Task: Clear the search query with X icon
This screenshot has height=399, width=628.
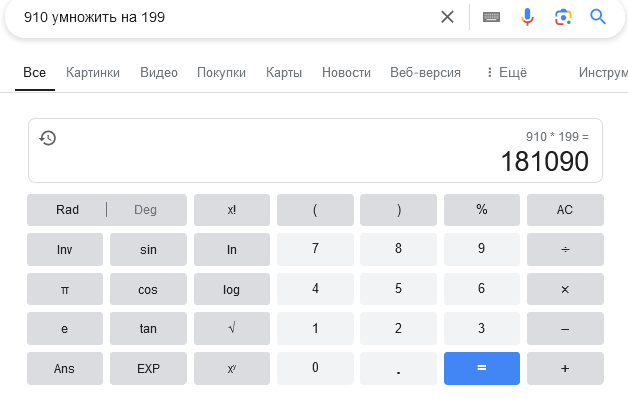Action: click(x=447, y=17)
